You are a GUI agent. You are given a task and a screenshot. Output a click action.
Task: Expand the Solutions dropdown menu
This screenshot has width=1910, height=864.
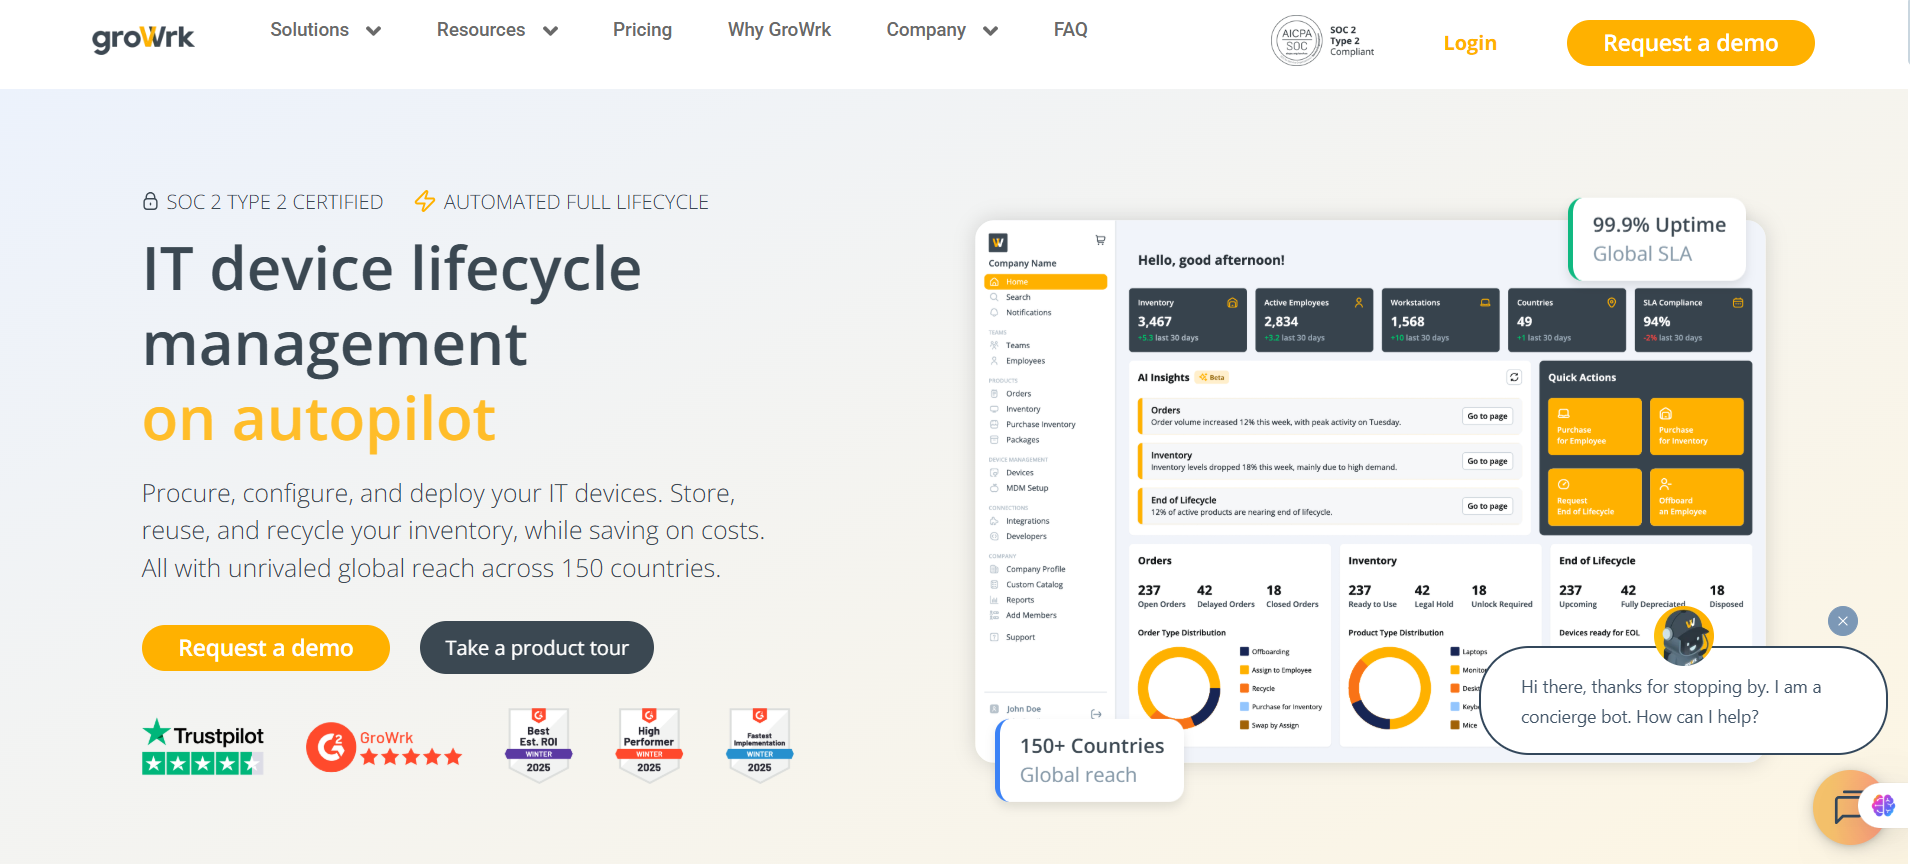(x=325, y=30)
